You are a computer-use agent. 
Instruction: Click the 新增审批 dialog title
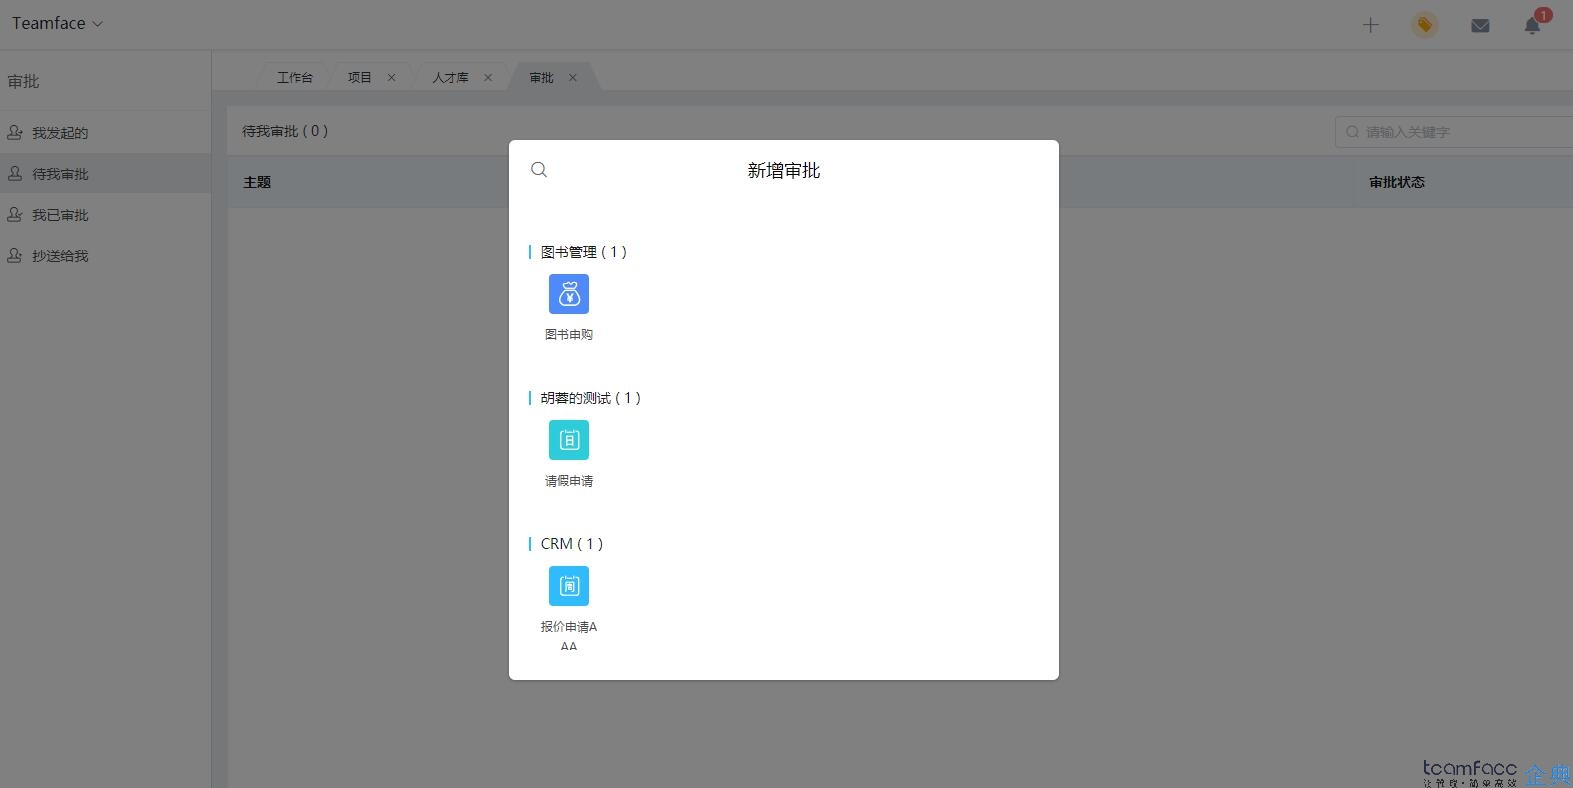click(x=784, y=171)
